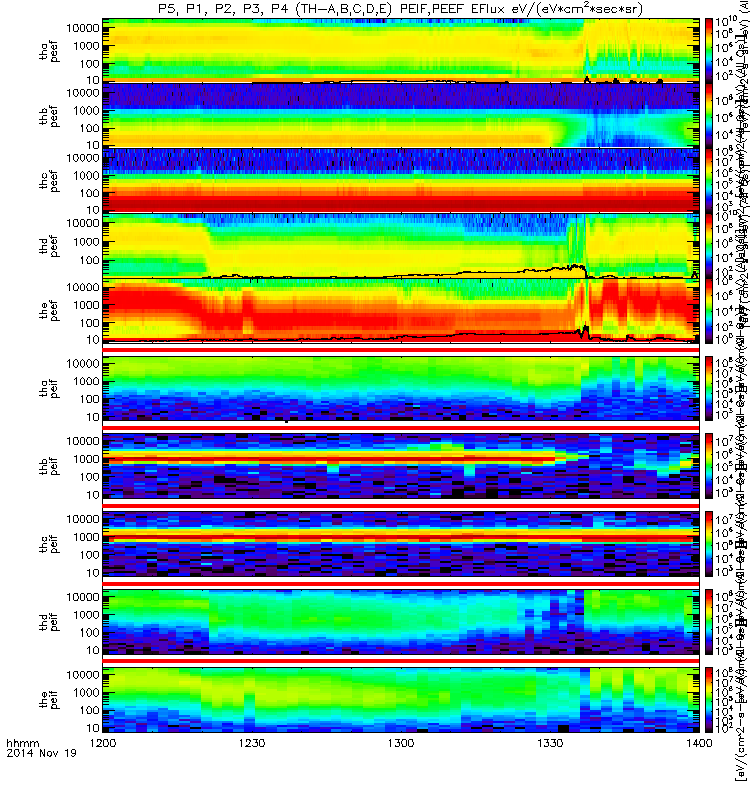Click the 1200 time axis tick label
Viewport: 750px width, 800px height.
[x=103, y=743]
